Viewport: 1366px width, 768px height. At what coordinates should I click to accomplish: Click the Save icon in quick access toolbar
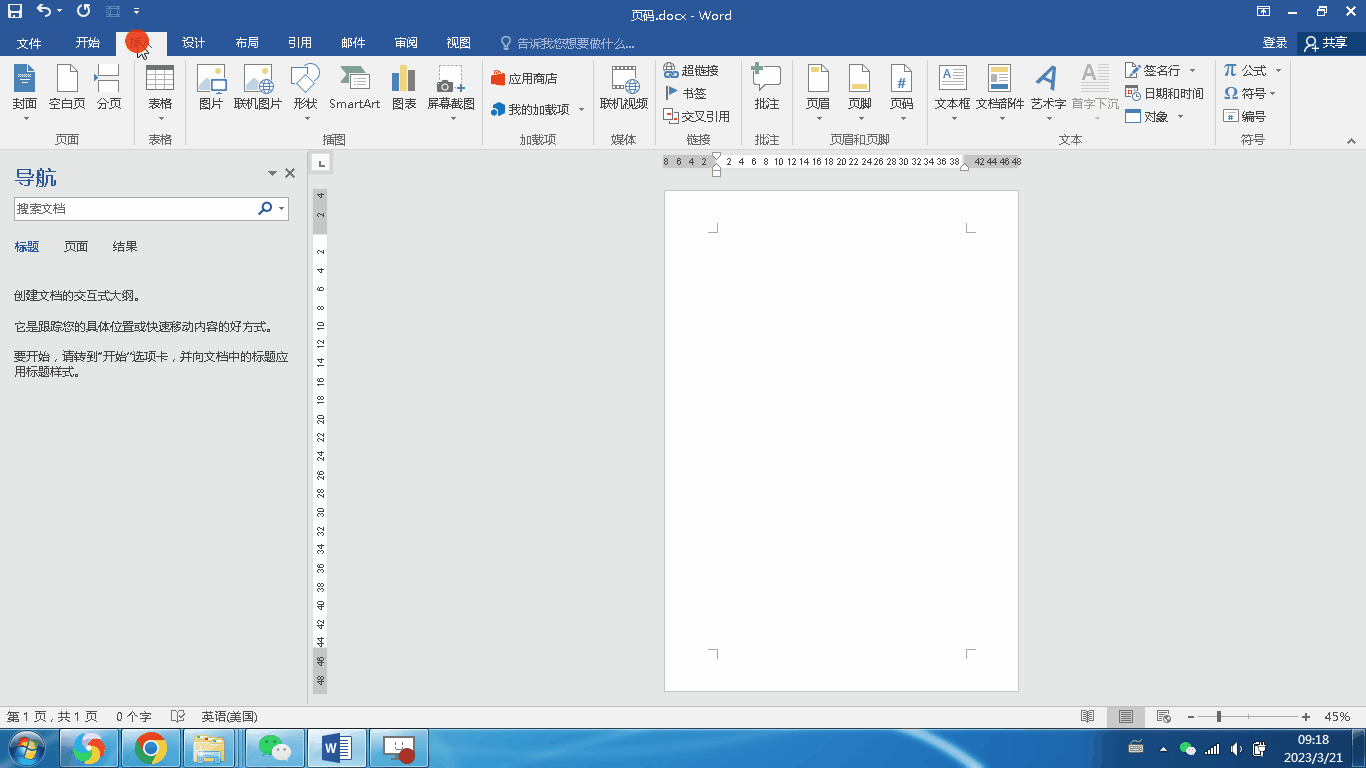15,11
